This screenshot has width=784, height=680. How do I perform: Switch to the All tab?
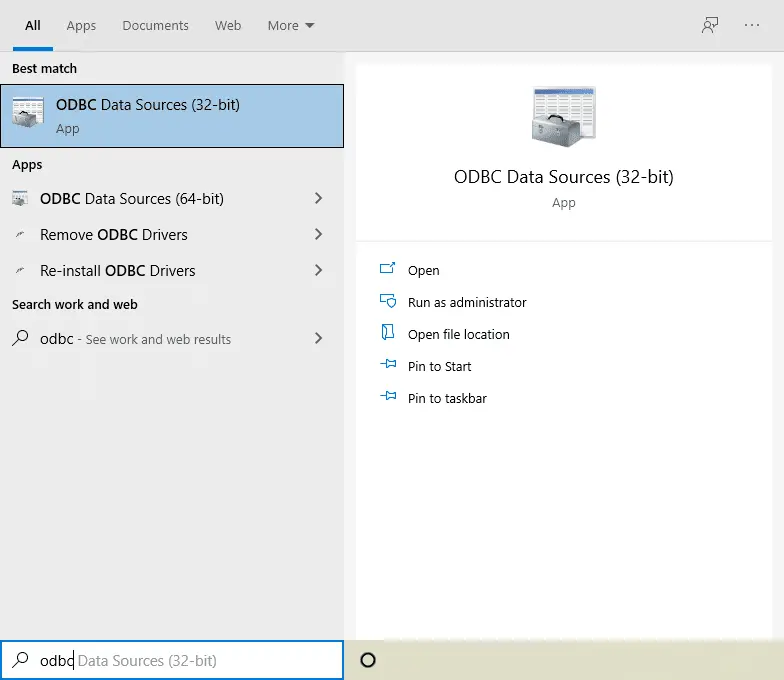[32, 26]
